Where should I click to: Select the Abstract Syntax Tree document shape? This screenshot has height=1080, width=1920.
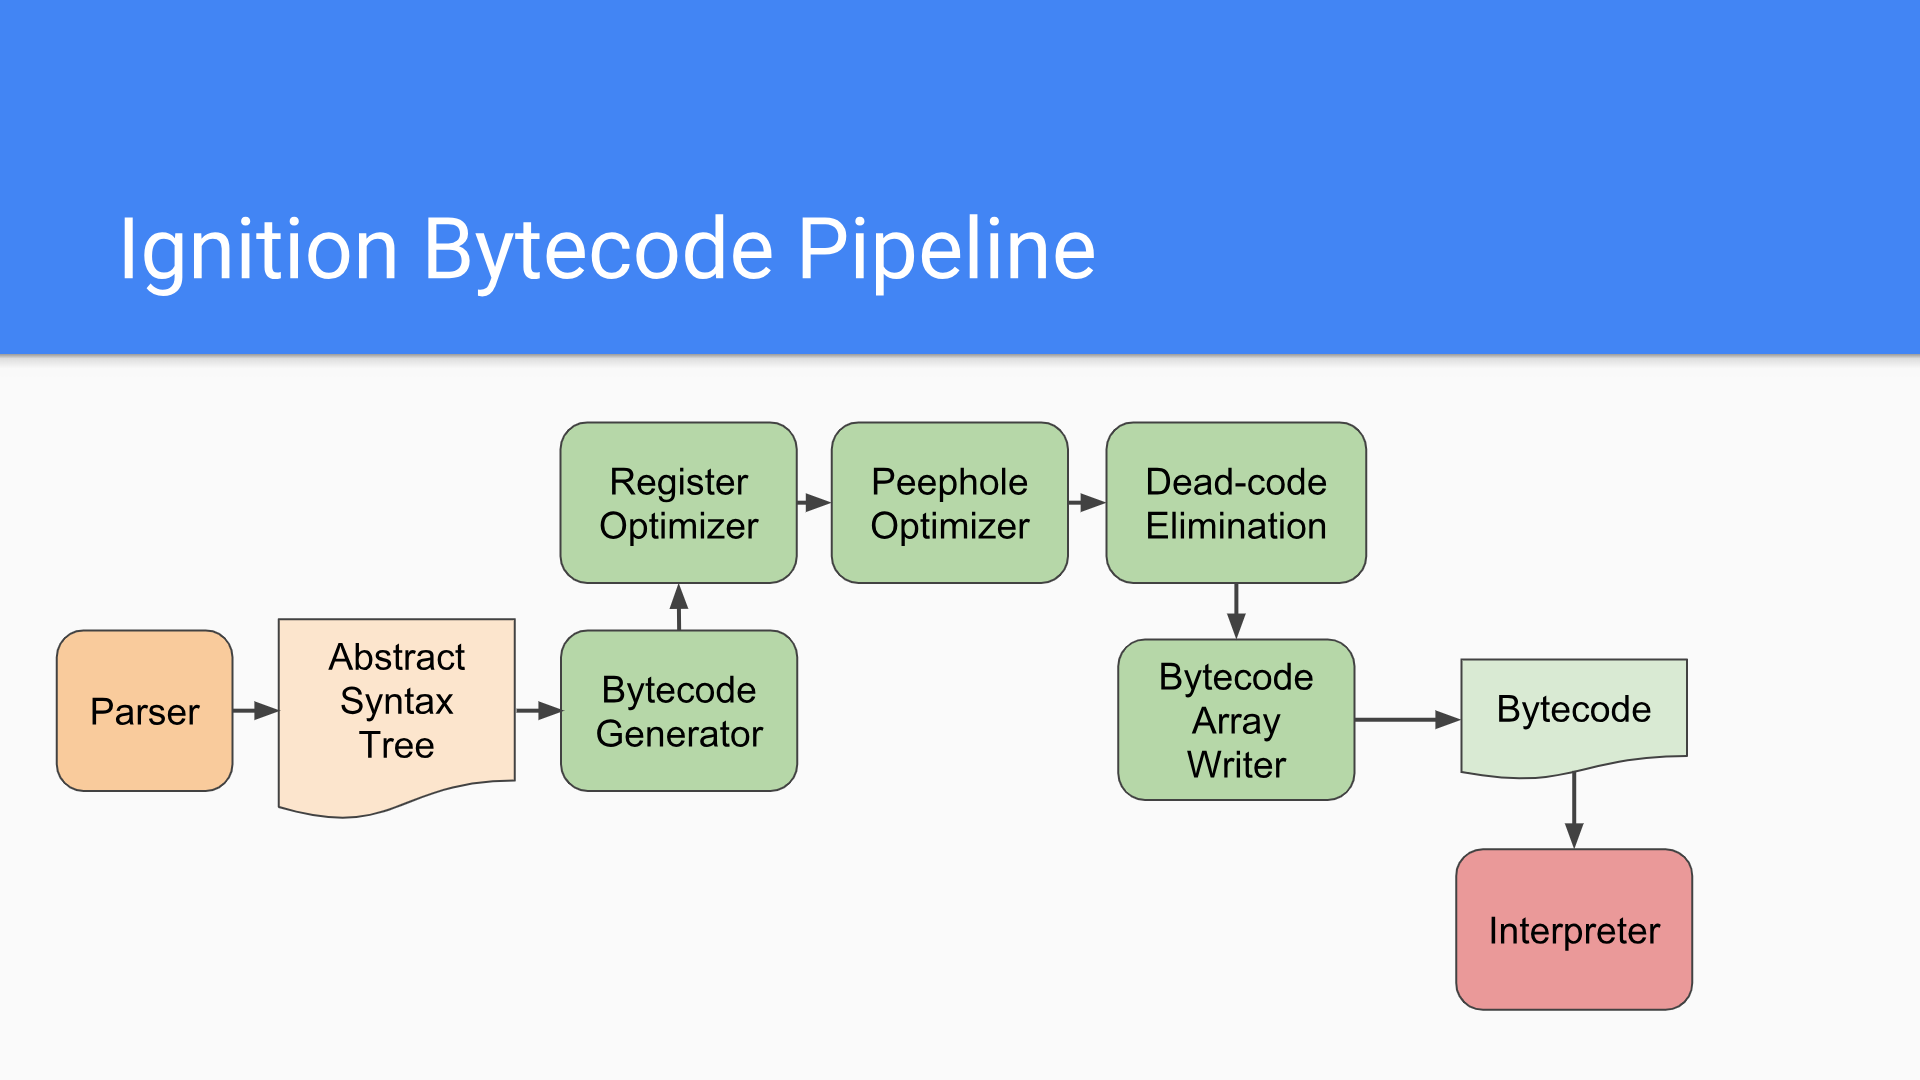pos(396,702)
